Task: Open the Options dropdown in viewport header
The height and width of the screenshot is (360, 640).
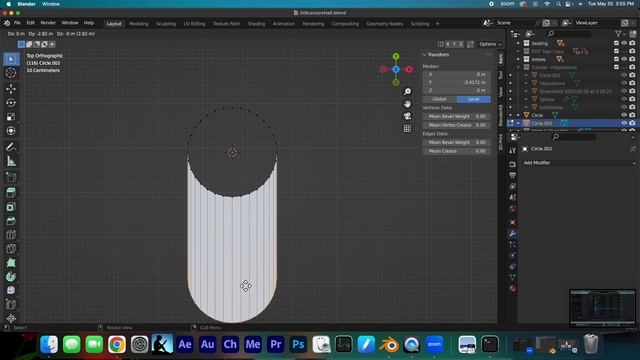Action: (x=490, y=44)
